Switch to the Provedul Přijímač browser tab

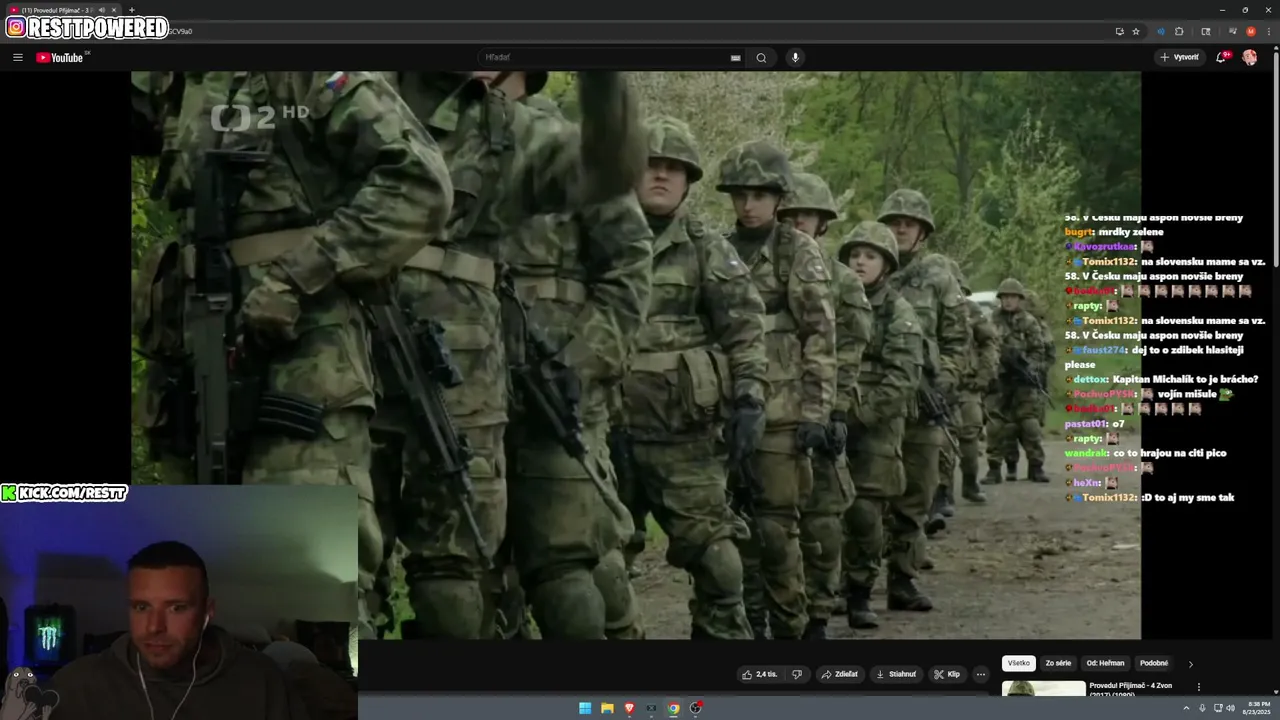(62, 10)
